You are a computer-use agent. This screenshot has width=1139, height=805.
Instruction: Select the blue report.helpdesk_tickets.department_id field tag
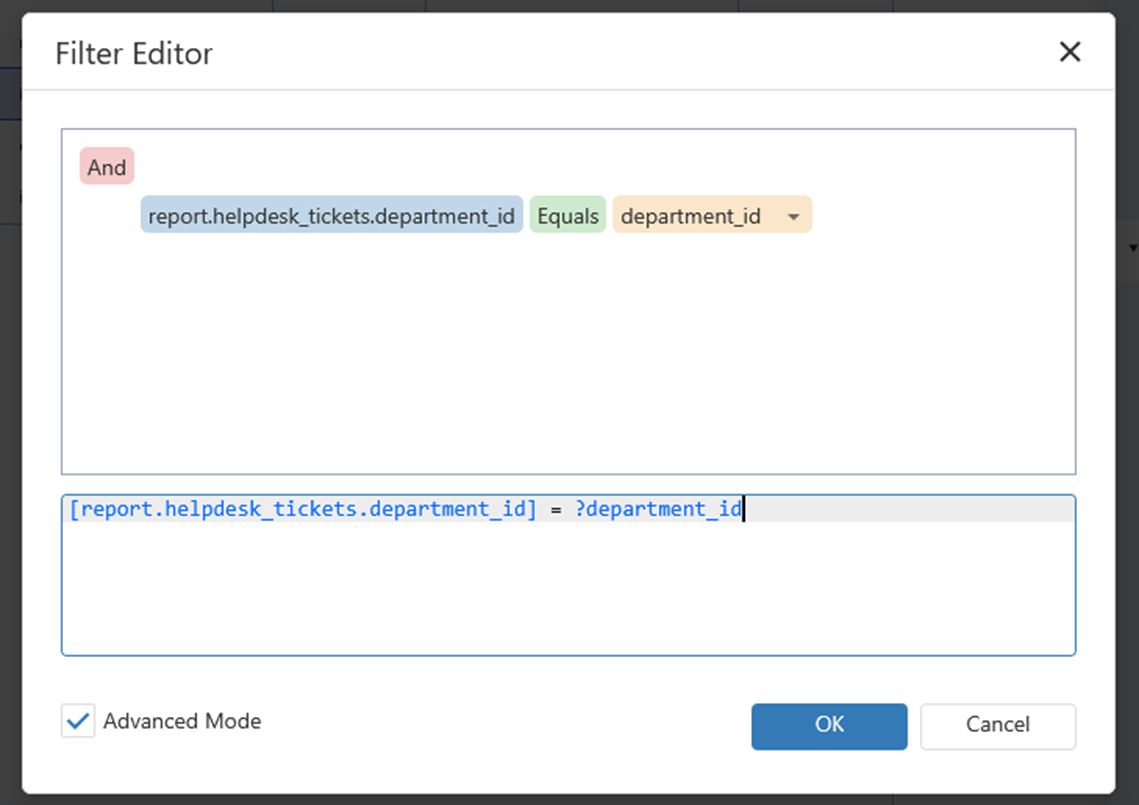click(331, 216)
